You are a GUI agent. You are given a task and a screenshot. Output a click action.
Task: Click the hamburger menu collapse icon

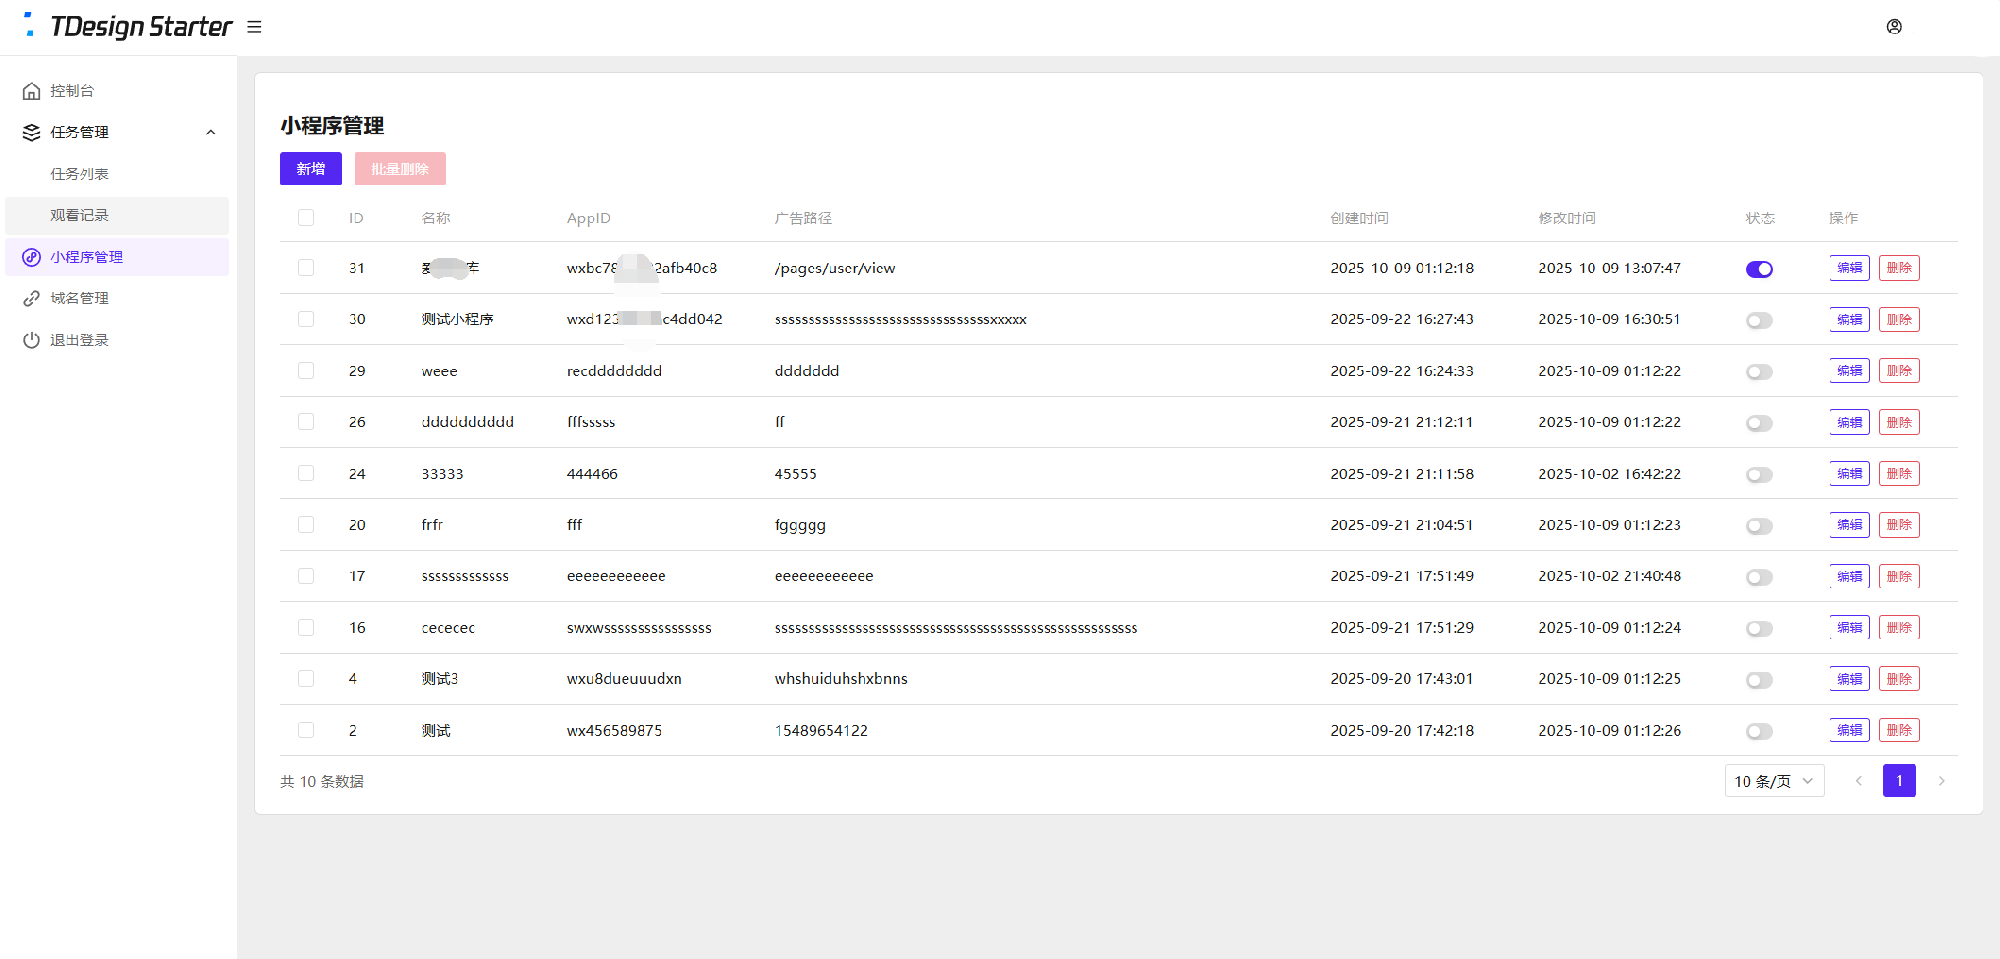(x=254, y=27)
